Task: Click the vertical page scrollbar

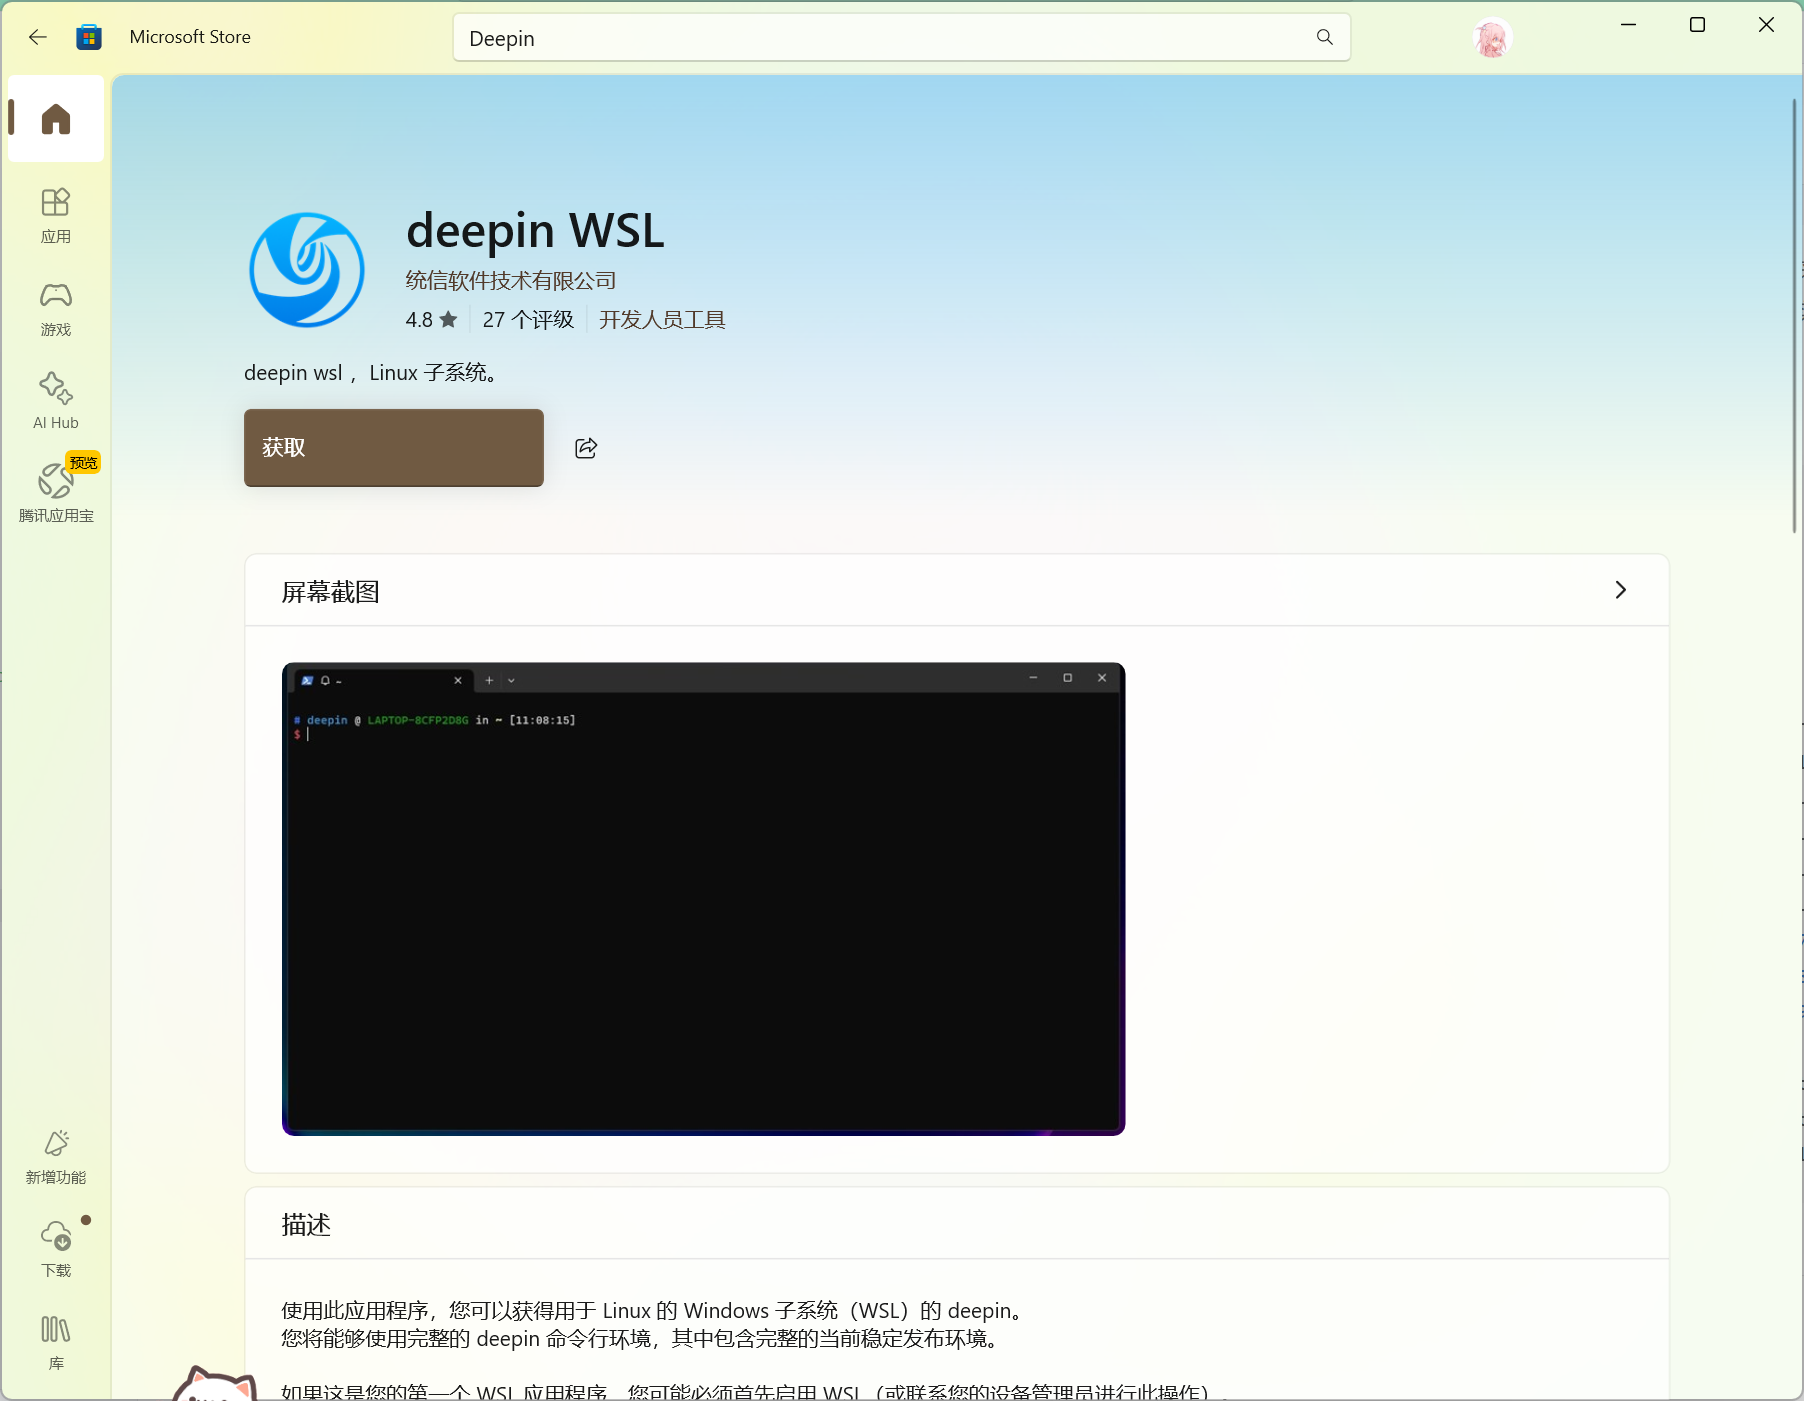Action: tap(1795, 315)
